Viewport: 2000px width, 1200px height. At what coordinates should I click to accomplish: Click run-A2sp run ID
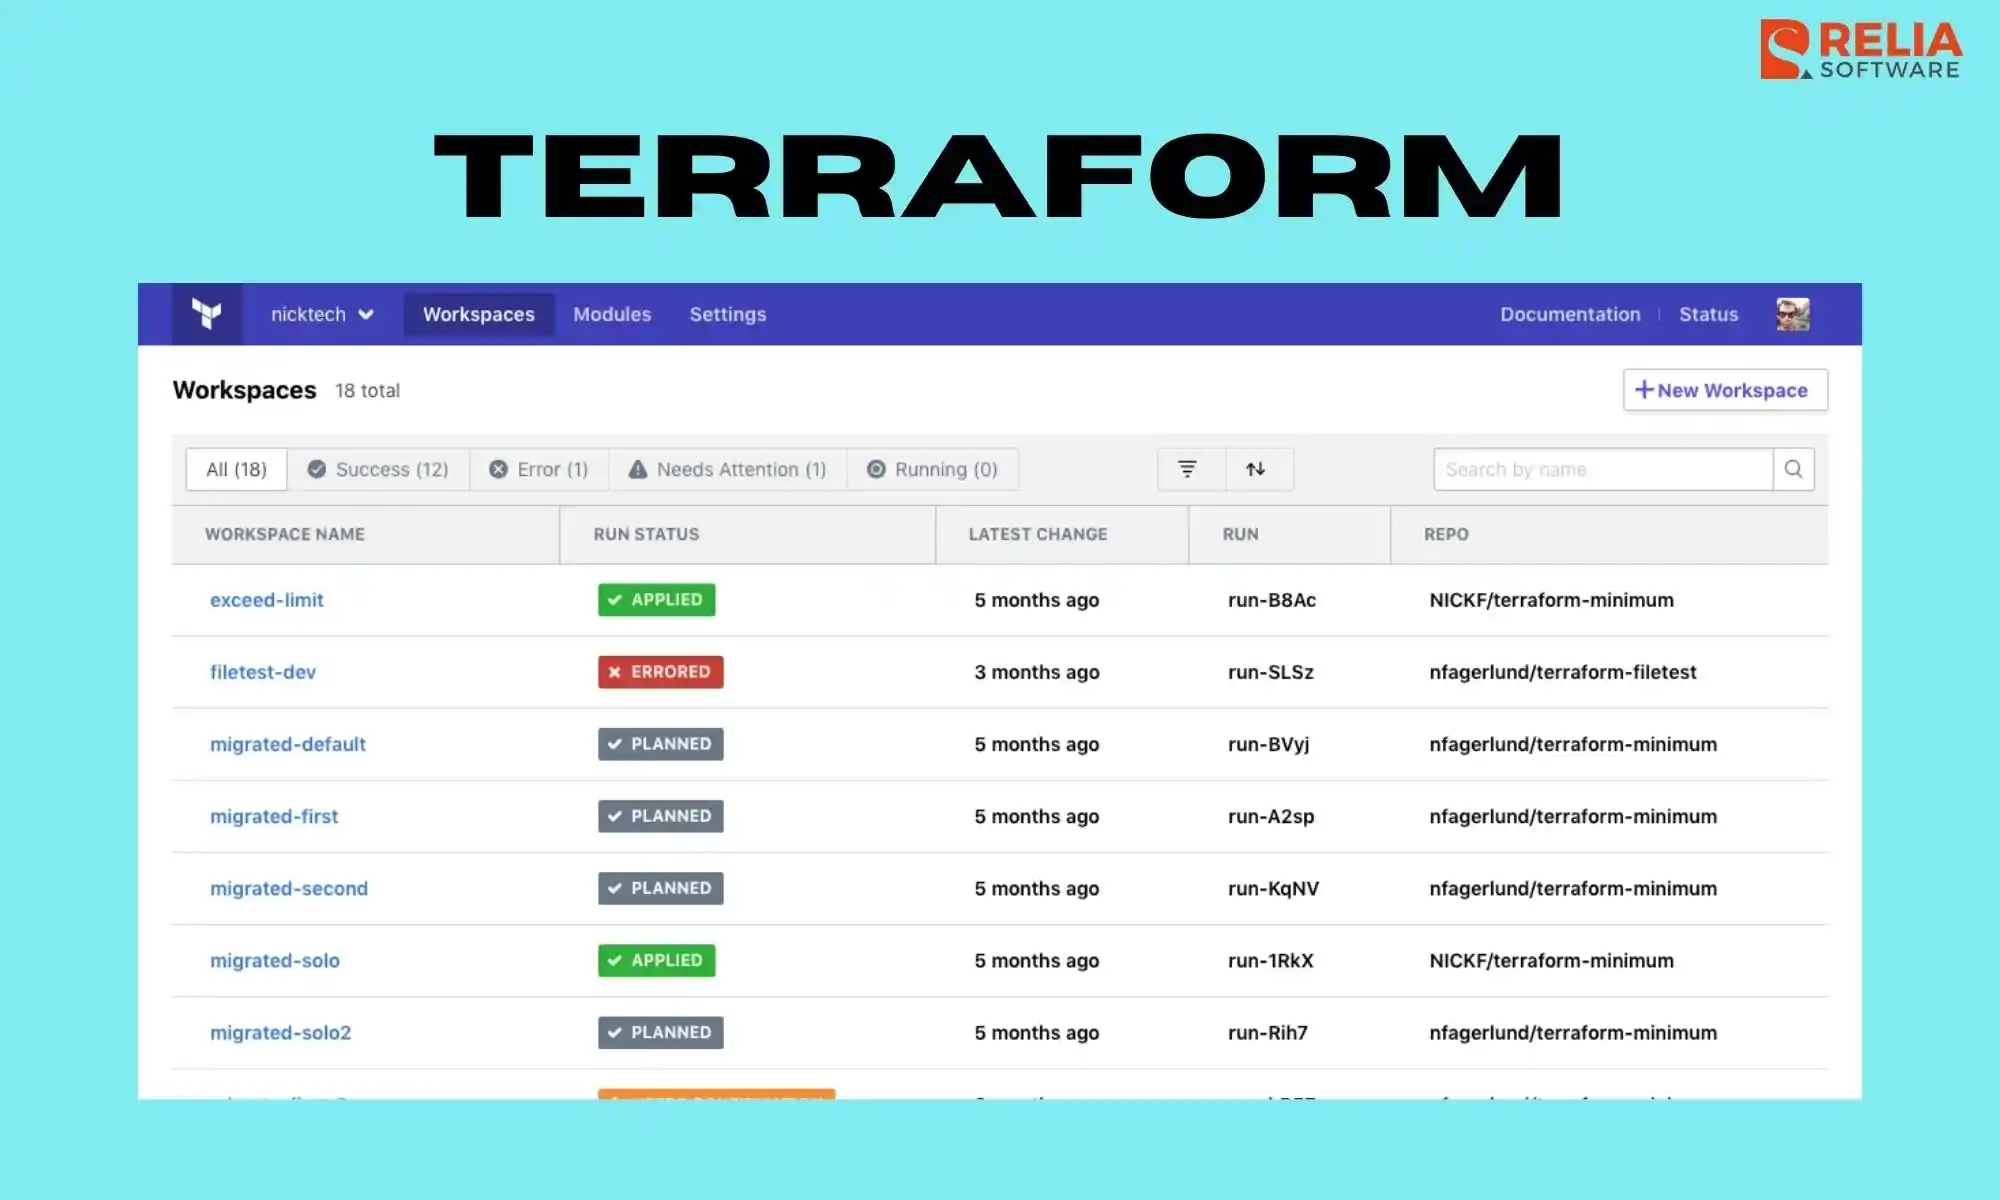pyautogui.click(x=1271, y=816)
